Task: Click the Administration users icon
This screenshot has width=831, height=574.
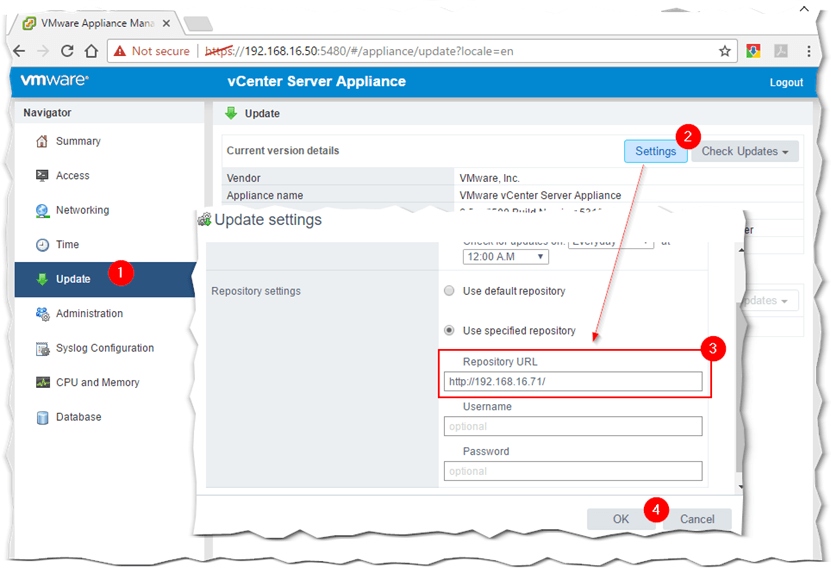Action: tap(42, 314)
